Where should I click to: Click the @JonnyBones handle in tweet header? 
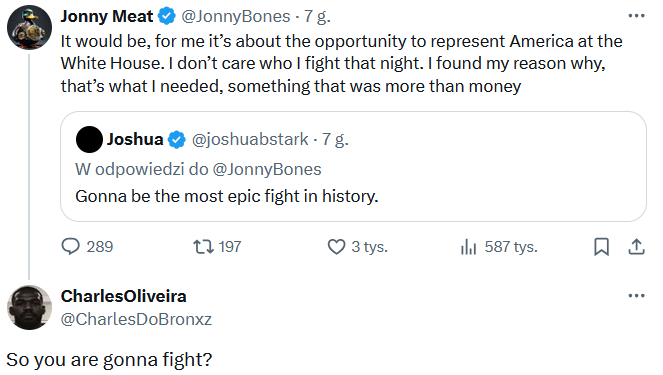tap(236, 16)
